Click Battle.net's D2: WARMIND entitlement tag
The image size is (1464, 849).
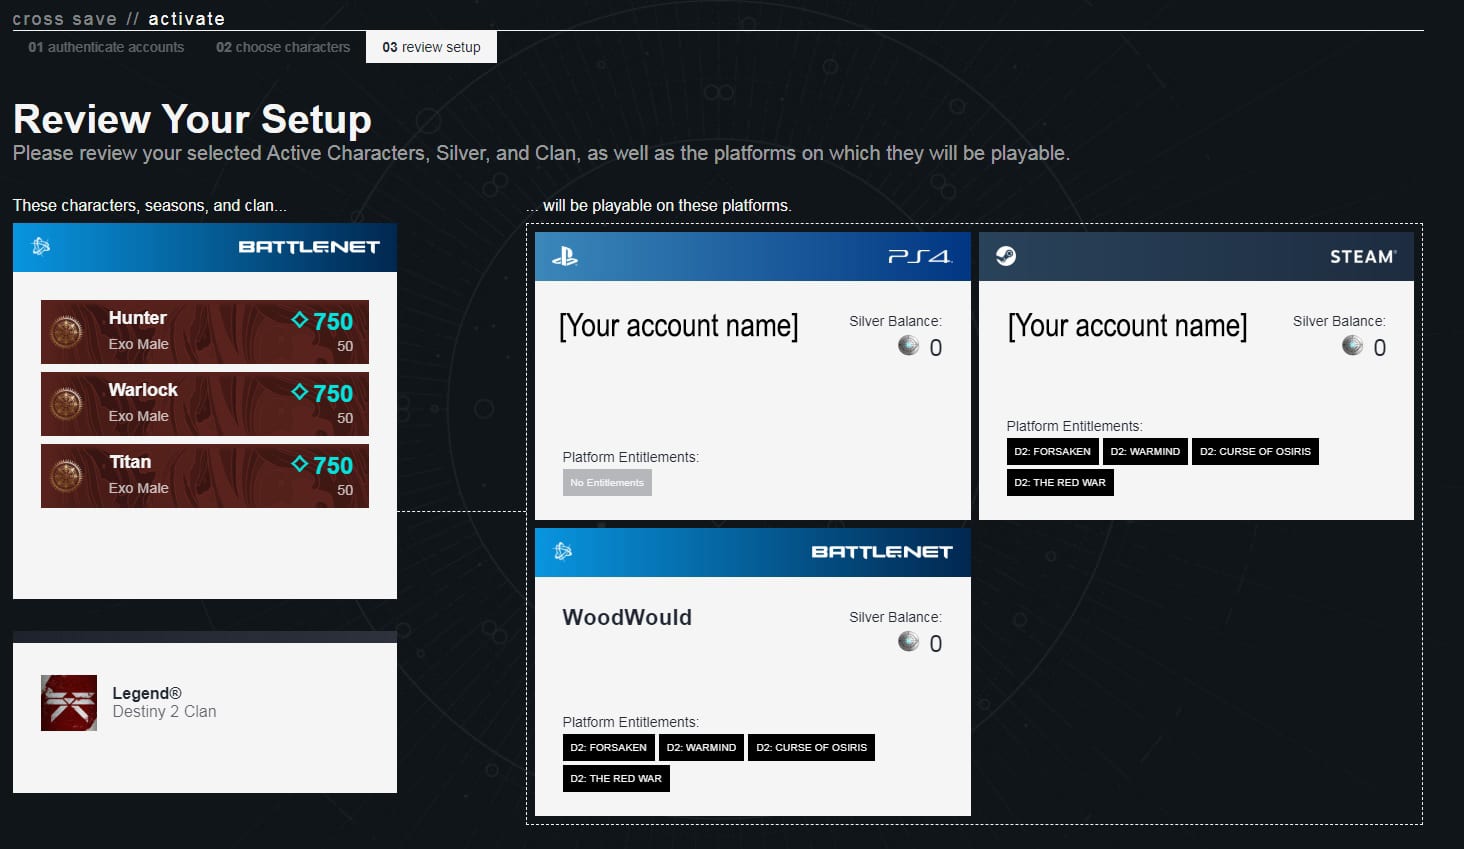[701, 748]
